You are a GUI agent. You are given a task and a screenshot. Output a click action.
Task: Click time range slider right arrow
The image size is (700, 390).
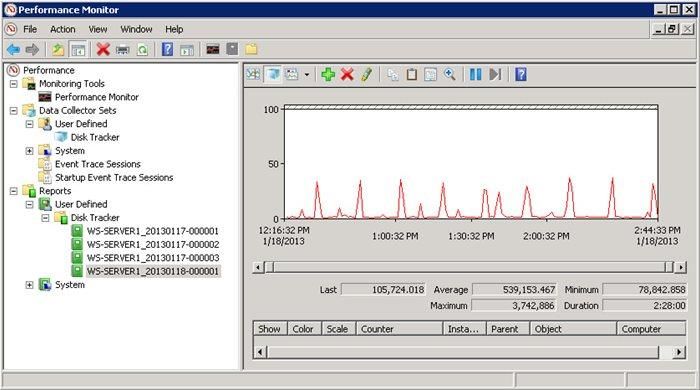[680, 267]
